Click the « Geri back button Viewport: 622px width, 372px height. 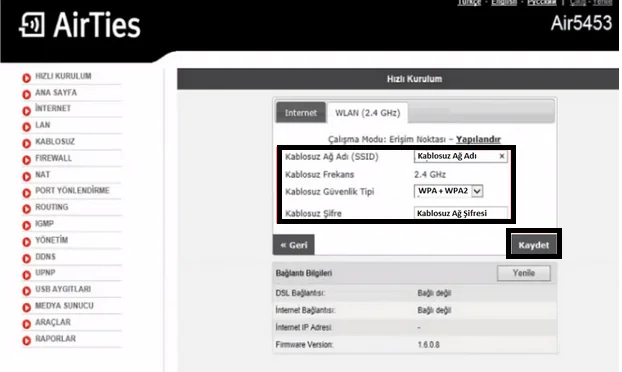click(294, 245)
